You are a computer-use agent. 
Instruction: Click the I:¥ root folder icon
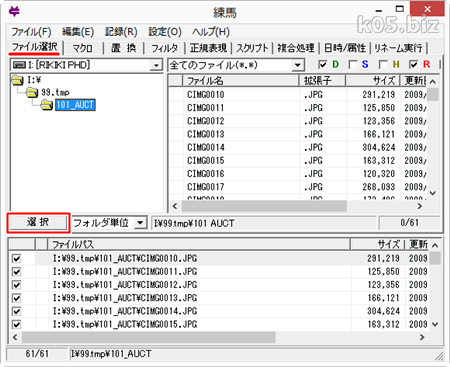click(18, 80)
